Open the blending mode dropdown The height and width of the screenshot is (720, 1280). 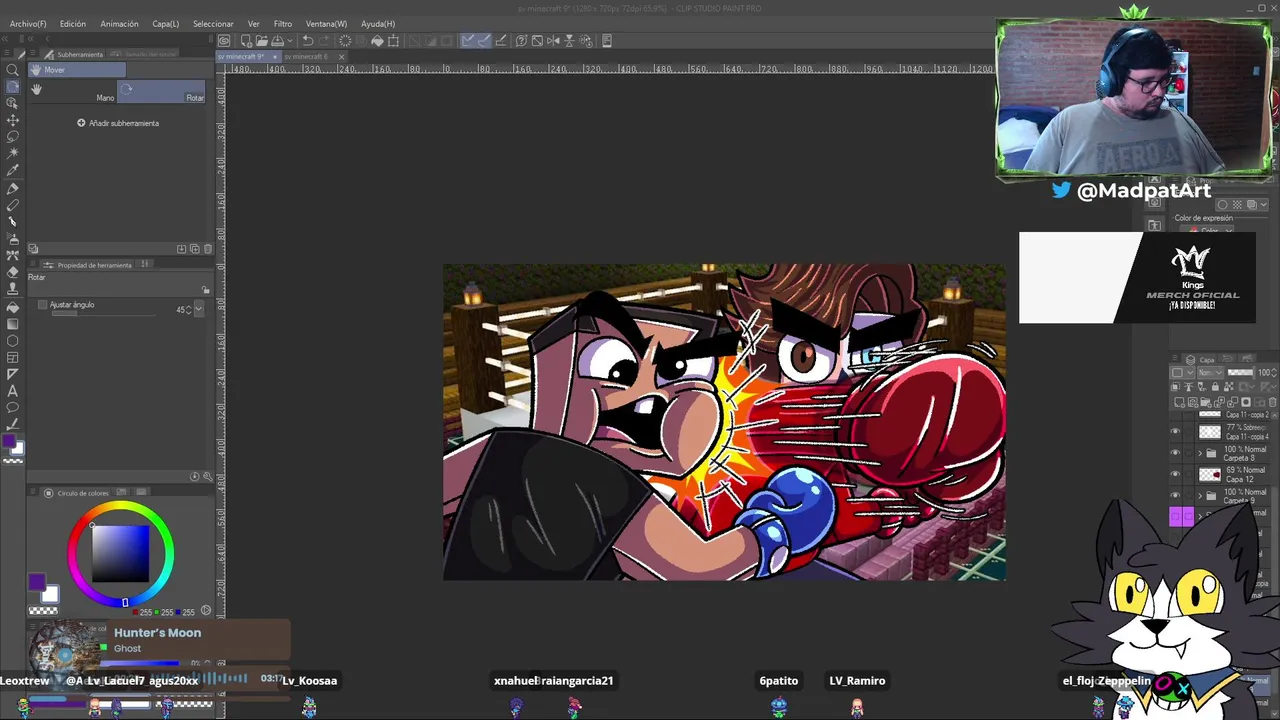(x=1210, y=372)
